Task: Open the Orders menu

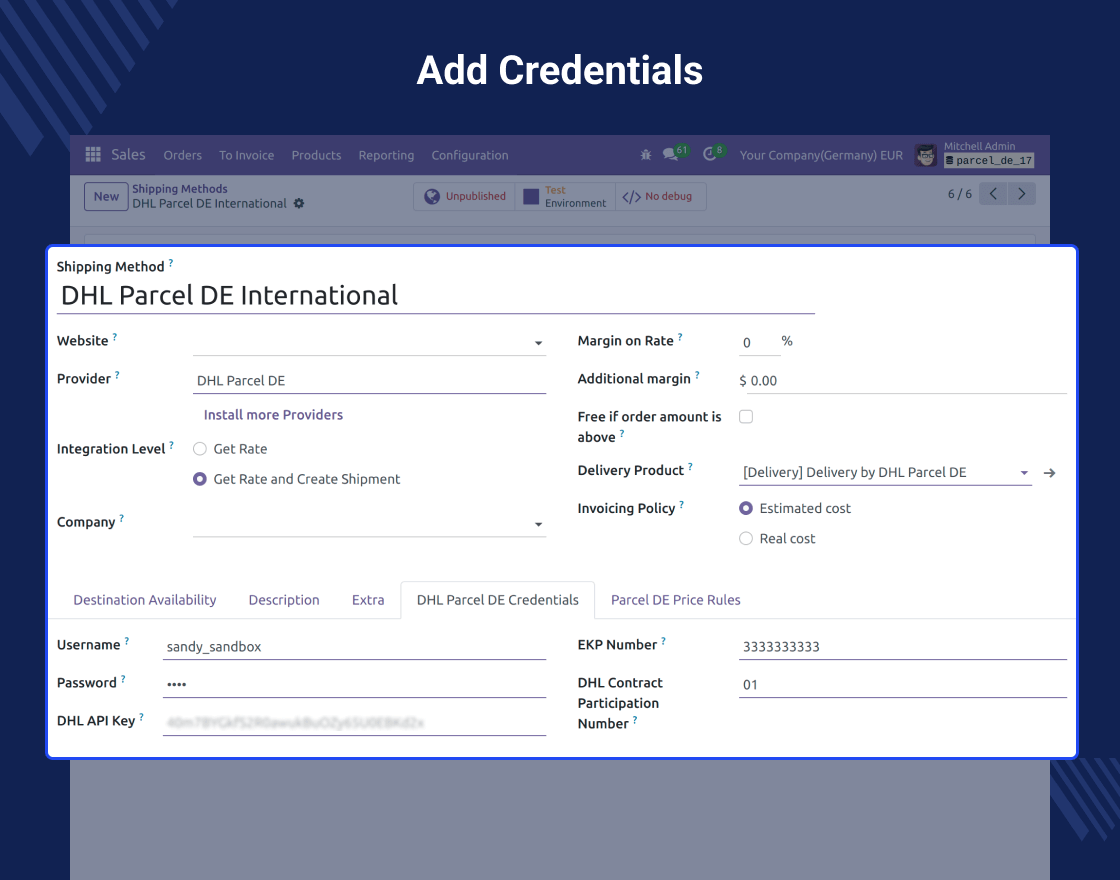Action: tap(183, 155)
